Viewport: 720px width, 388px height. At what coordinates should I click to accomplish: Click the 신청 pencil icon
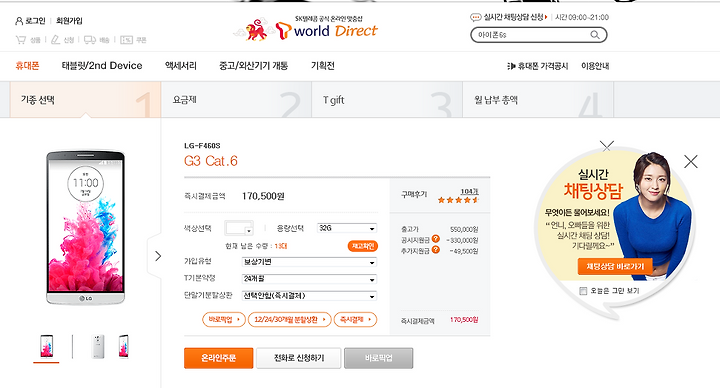(x=56, y=40)
